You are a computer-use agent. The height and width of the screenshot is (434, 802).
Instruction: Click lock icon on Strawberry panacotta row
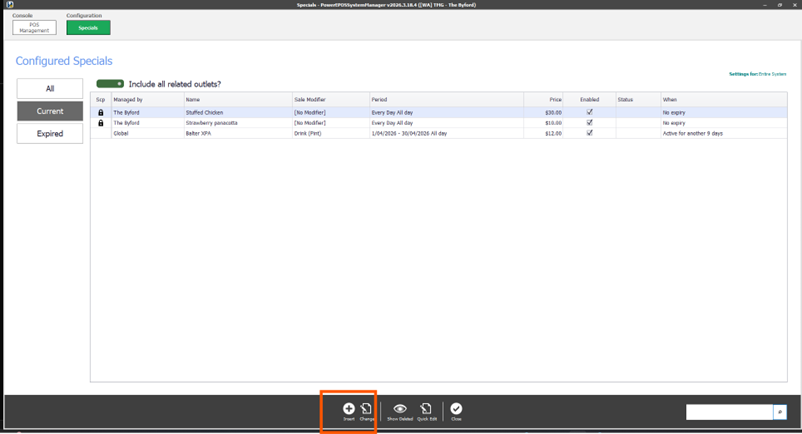pos(101,123)
